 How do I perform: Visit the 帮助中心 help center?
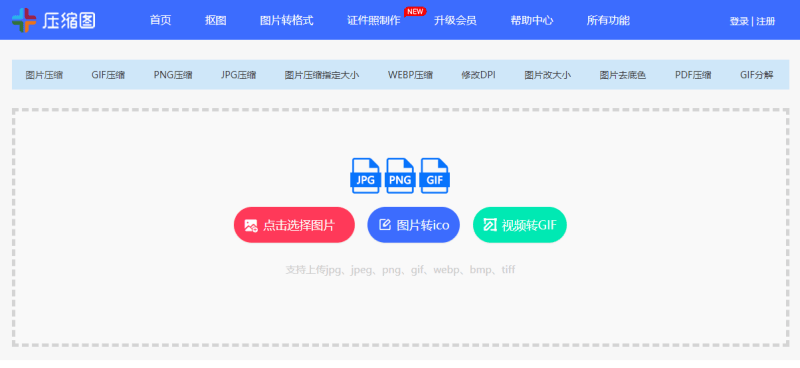click(532, 20)
